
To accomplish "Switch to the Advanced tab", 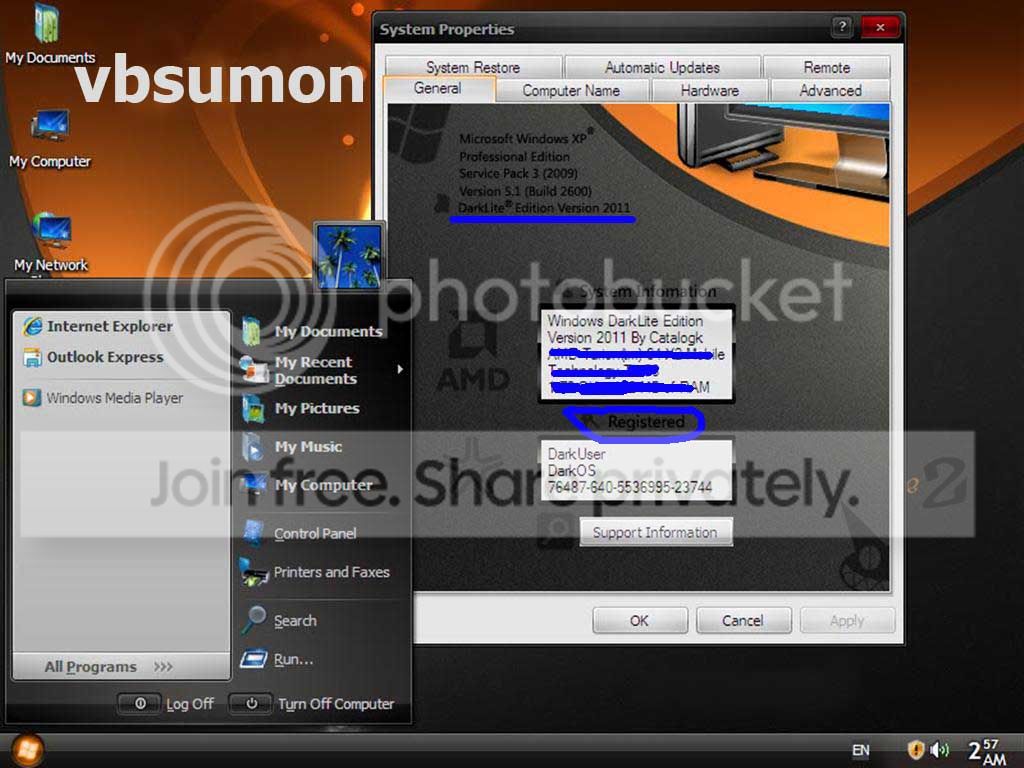I will coord(830,90).
